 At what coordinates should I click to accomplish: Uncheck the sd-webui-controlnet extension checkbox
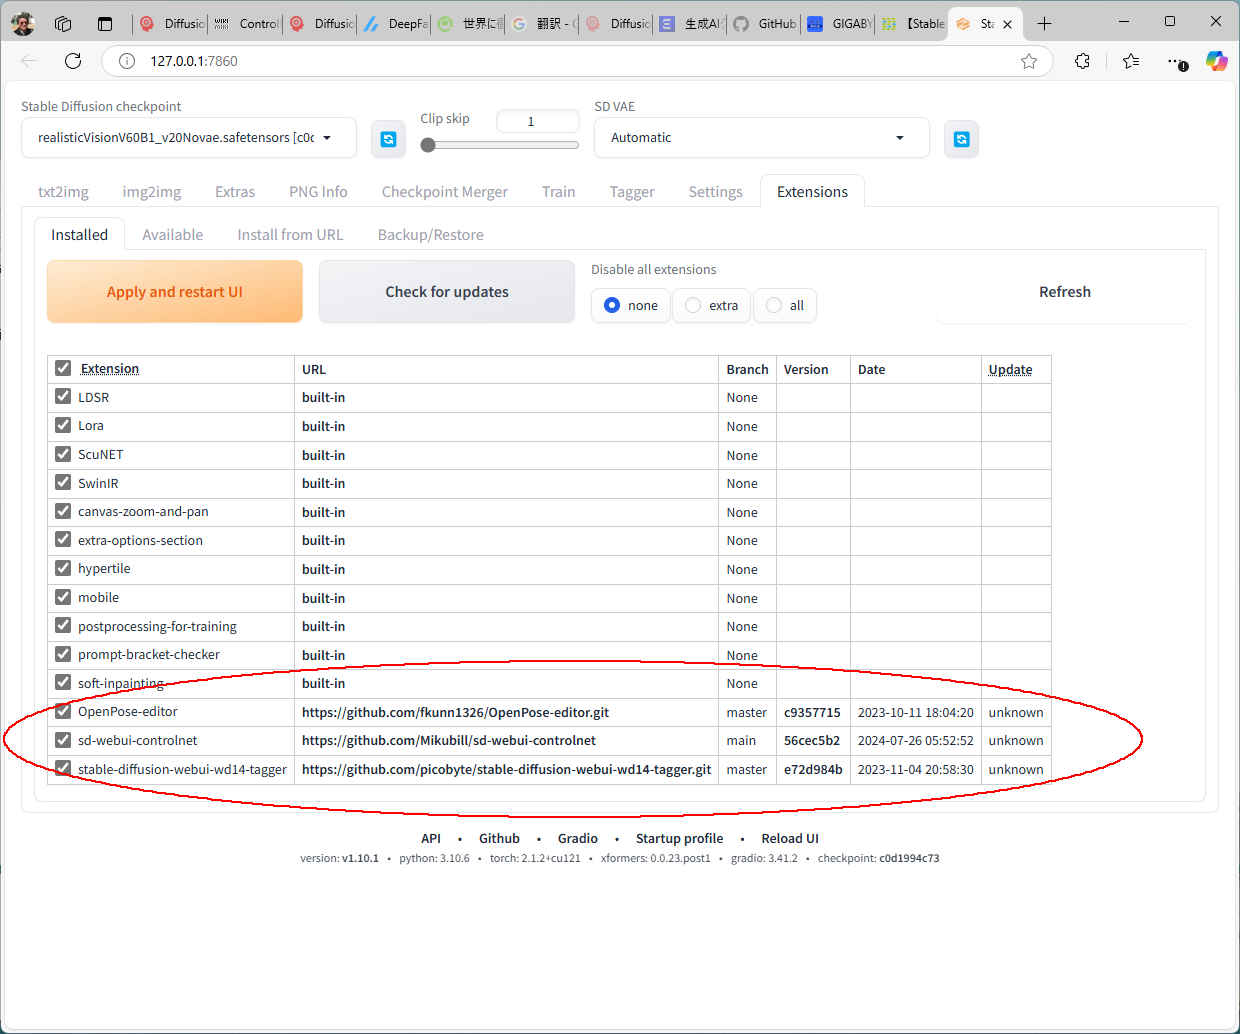pos(63,740)
